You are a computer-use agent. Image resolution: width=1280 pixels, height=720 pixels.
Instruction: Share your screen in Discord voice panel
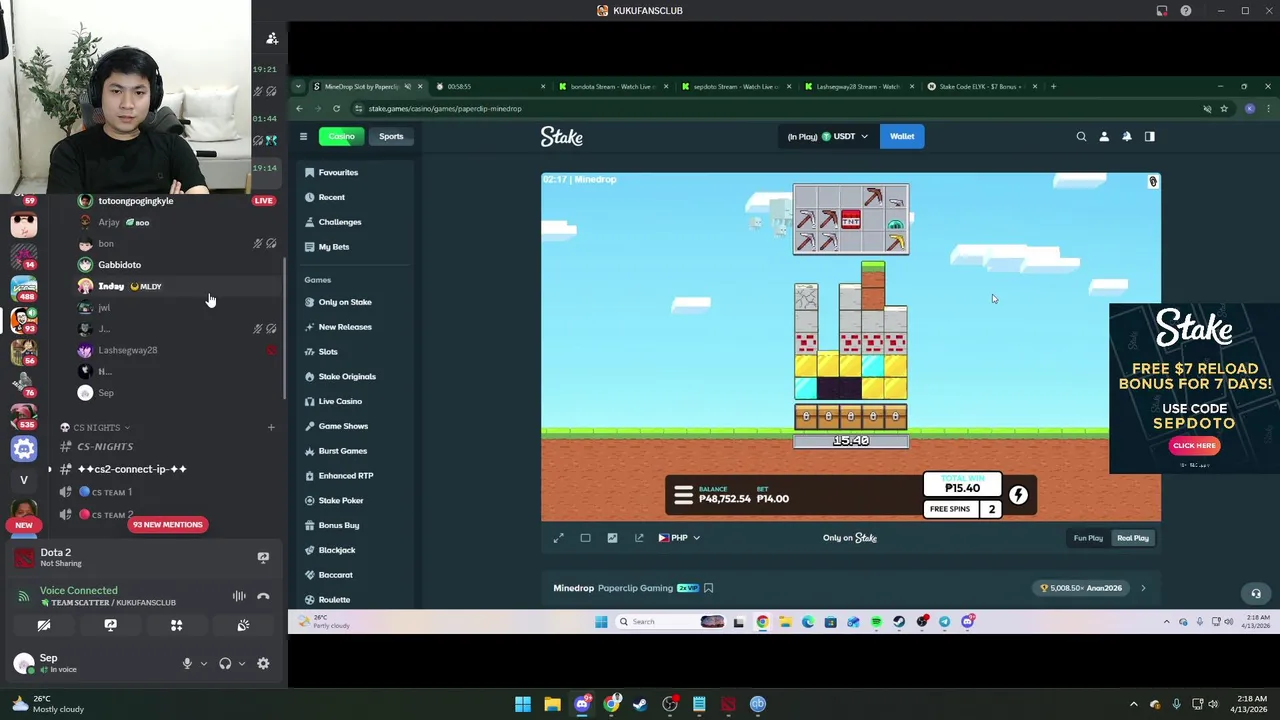(x=110, y=625)
